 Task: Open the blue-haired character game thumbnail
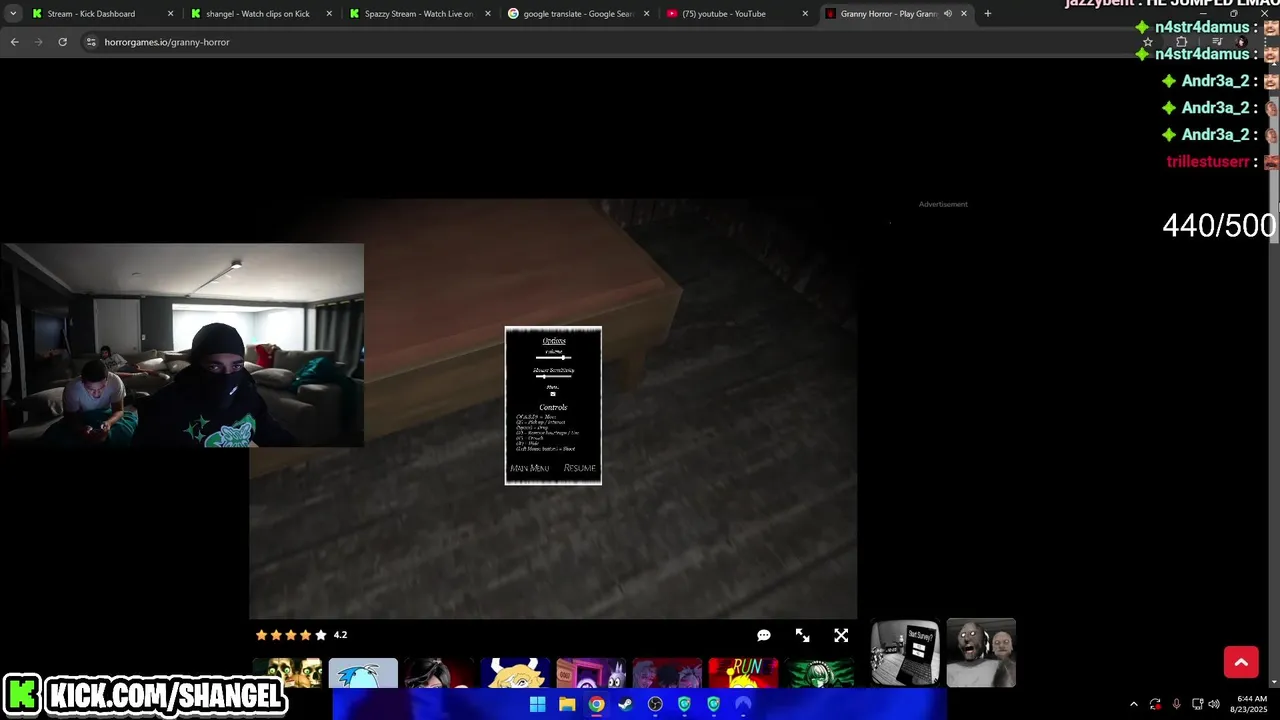[x=363, y=673]
